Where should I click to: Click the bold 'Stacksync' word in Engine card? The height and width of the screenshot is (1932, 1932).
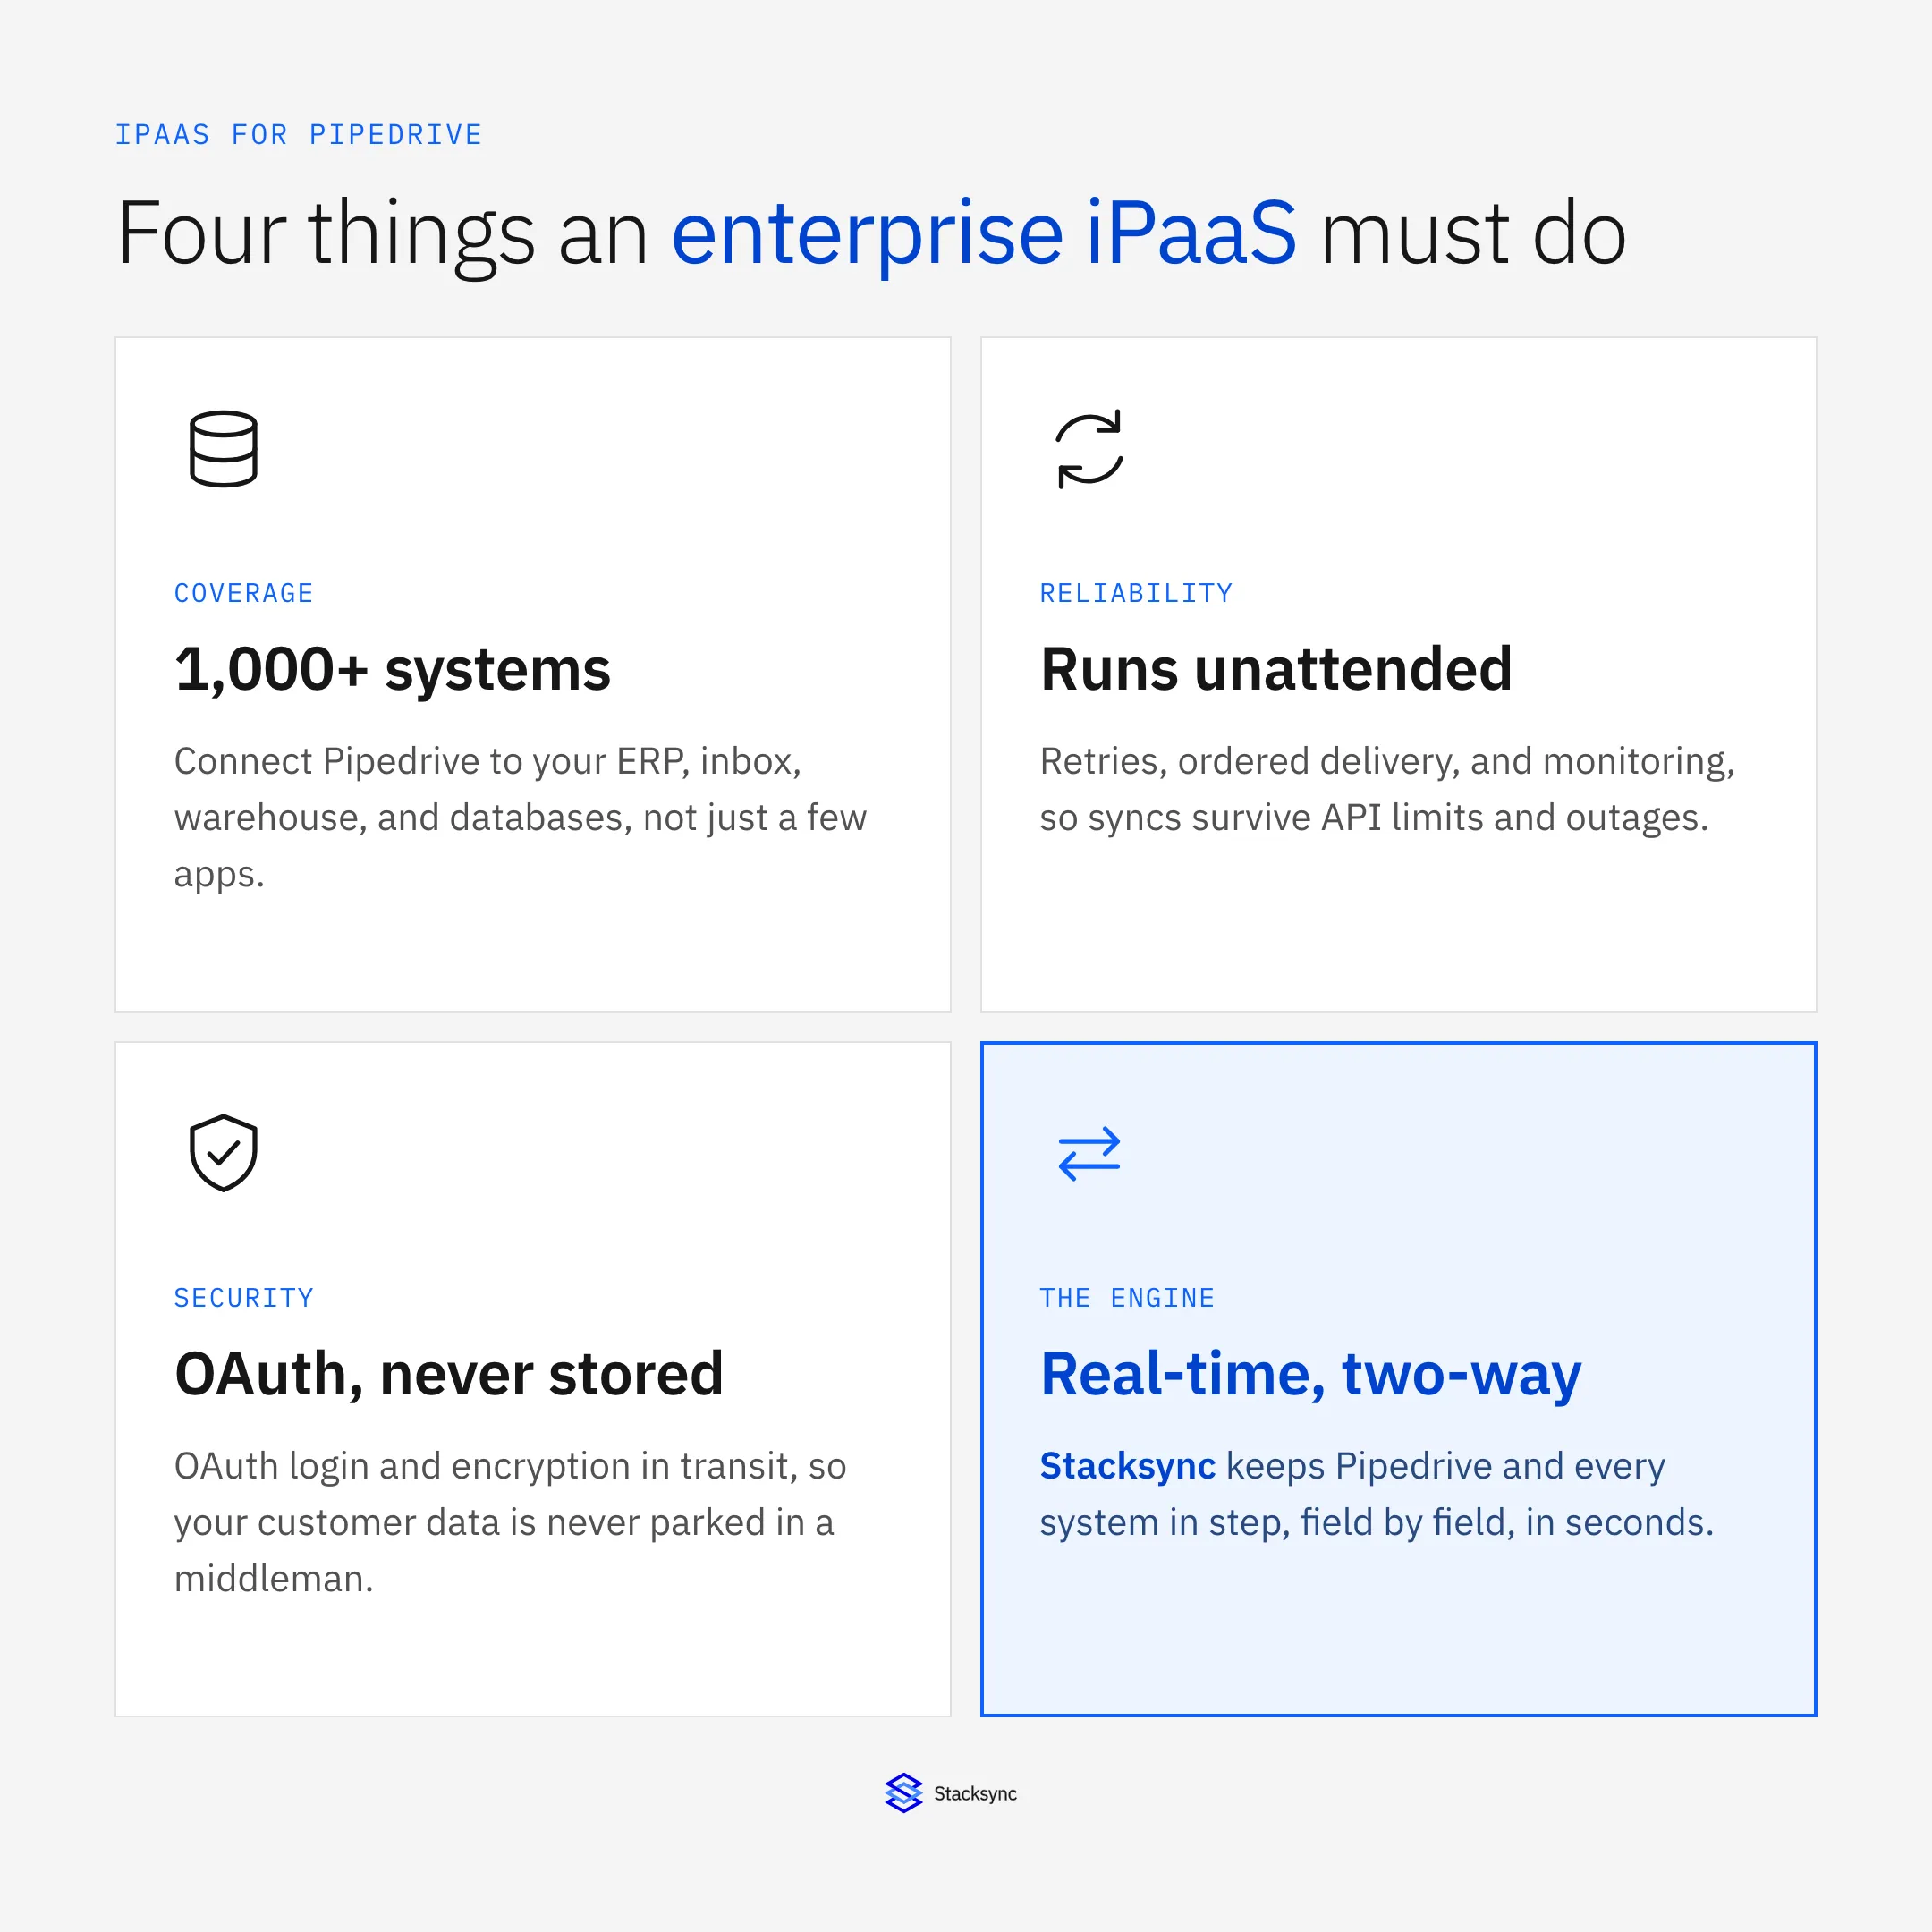(x=1127, y=1466)
